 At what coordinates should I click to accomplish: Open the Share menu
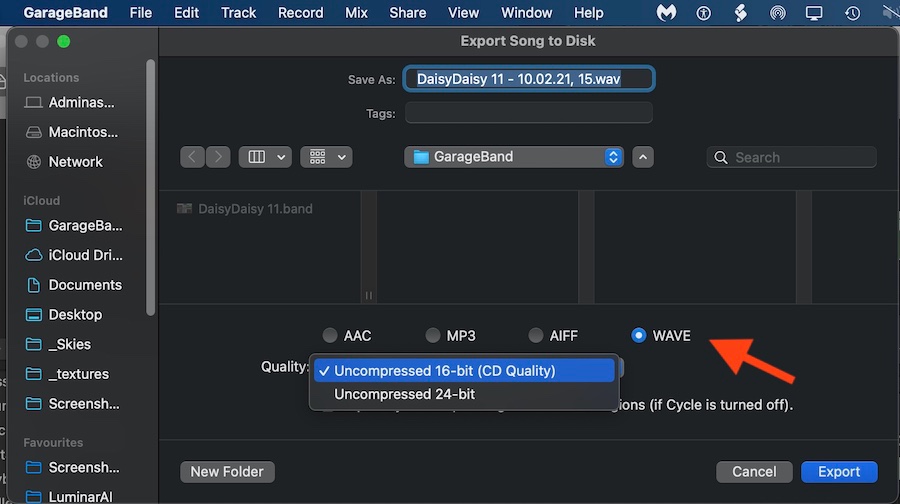click(410, 13)
